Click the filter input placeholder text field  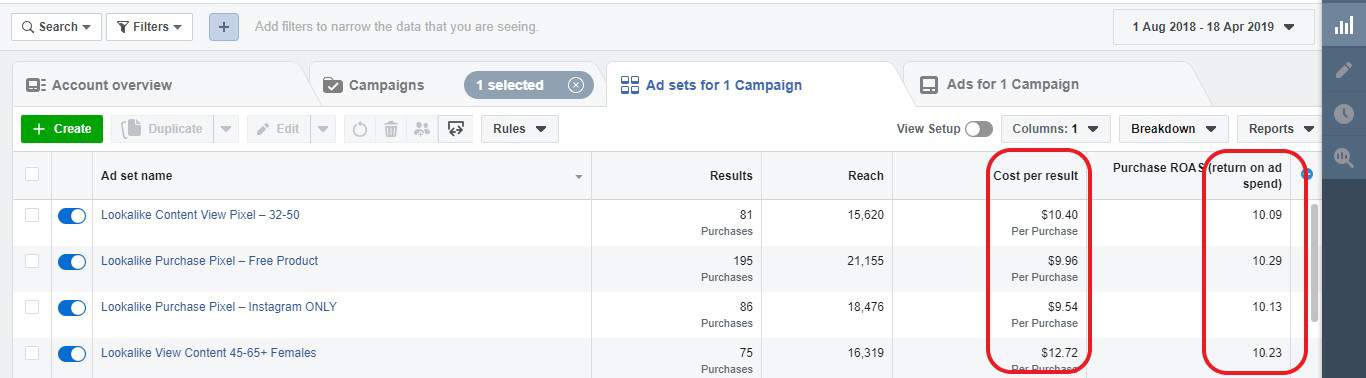(x=397, y=27)
